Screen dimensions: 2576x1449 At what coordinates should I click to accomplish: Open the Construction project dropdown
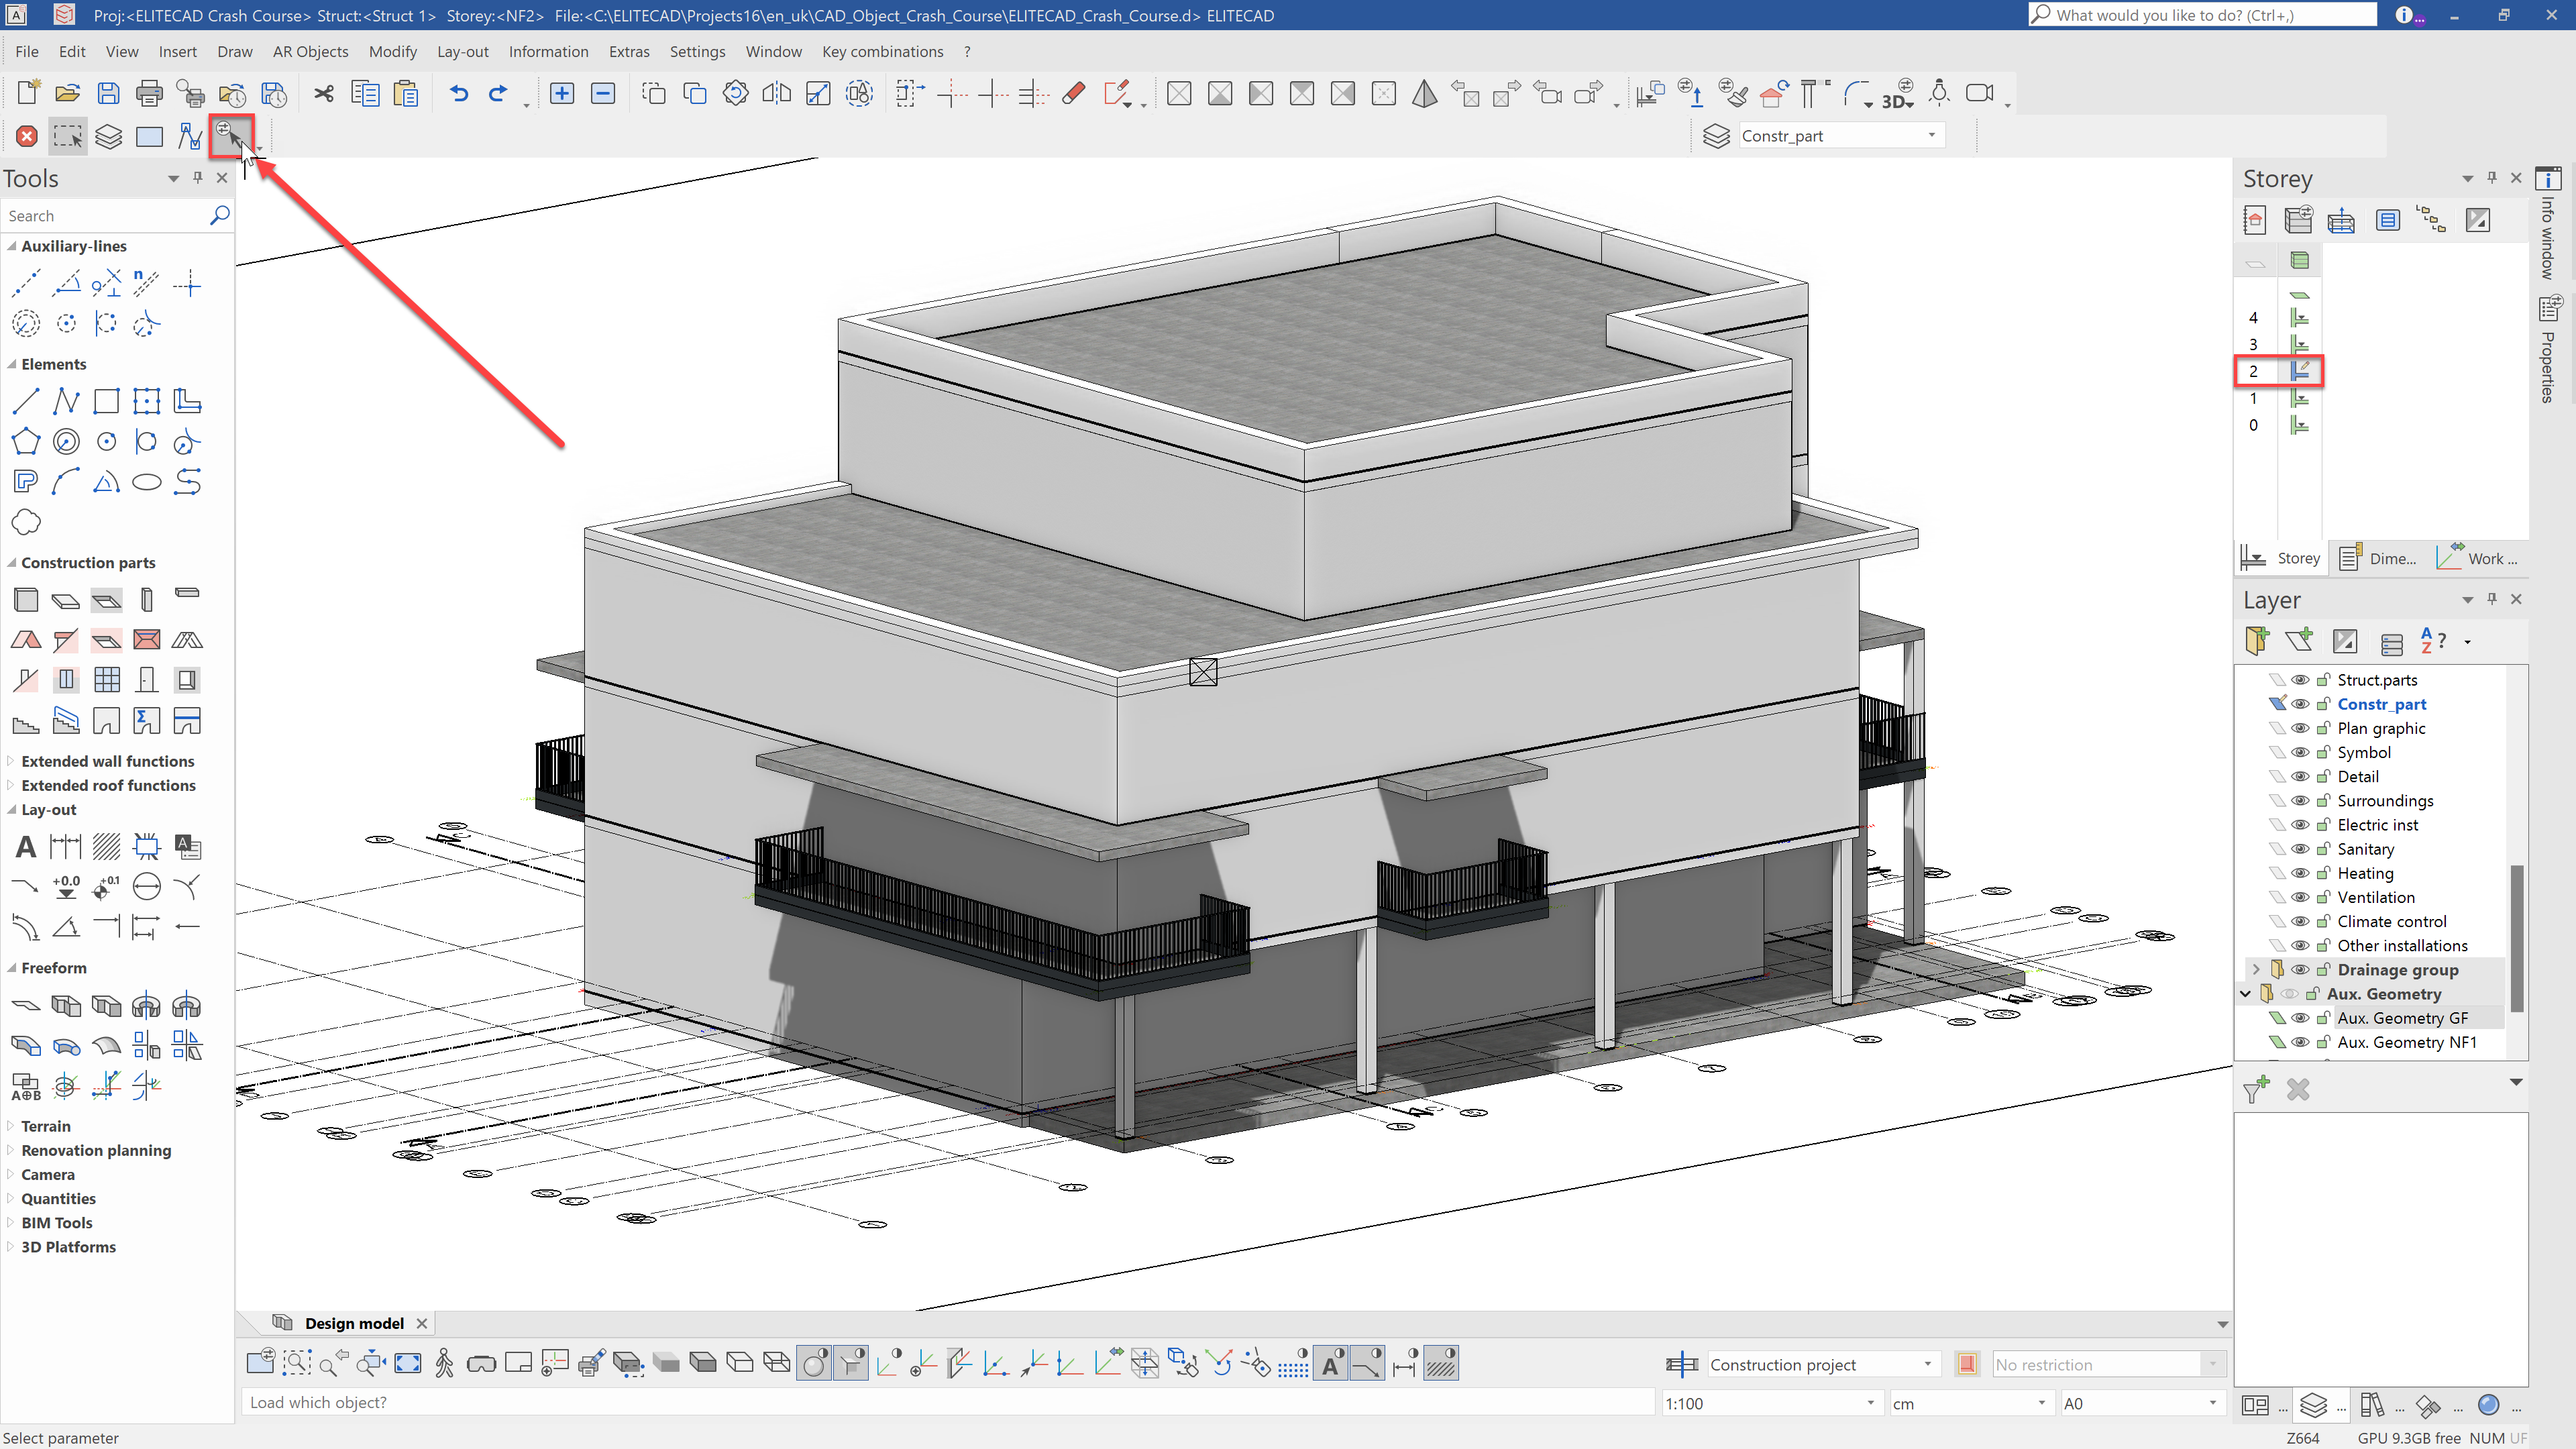(1928, 1364)
